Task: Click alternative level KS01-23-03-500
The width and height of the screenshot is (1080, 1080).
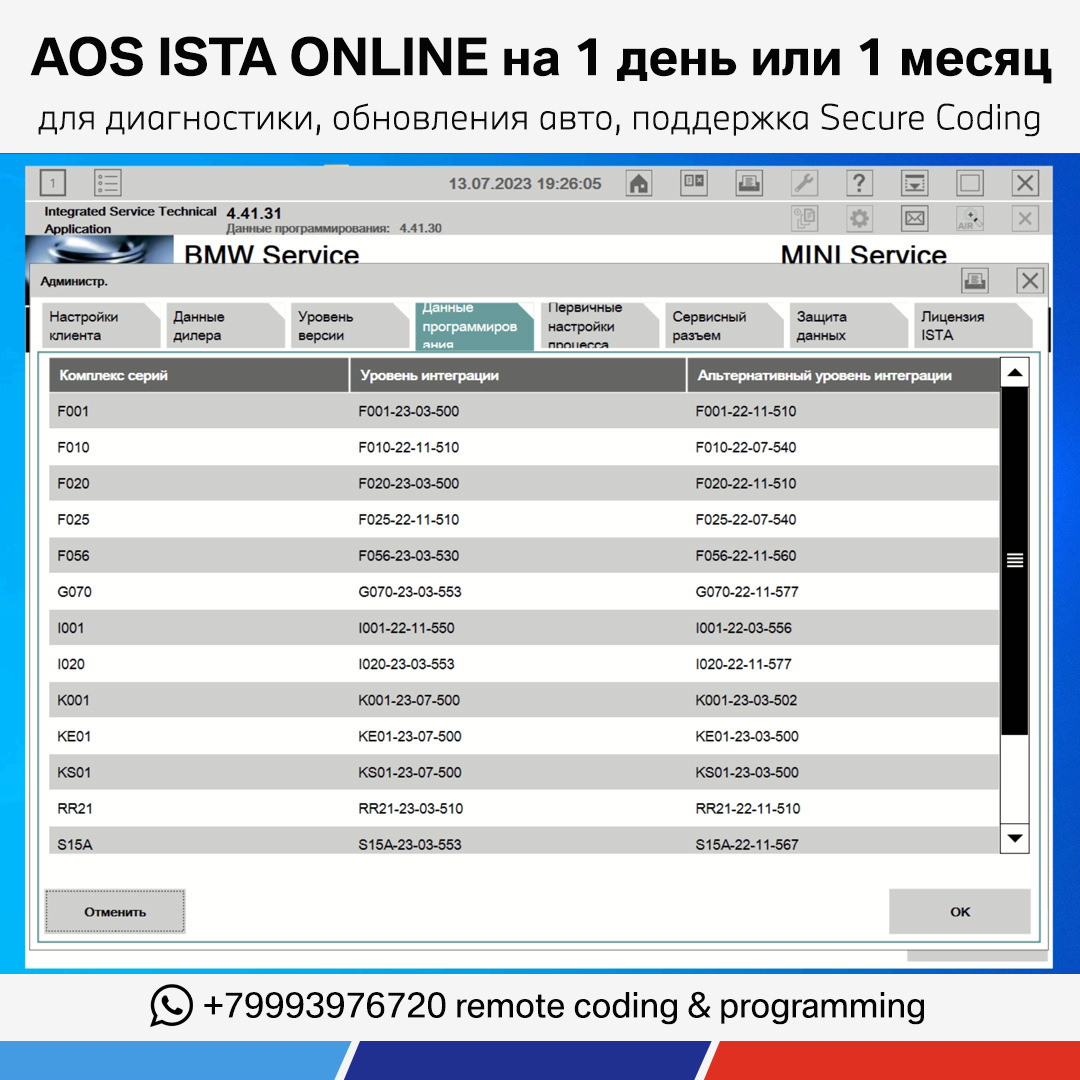Action: 747,773
